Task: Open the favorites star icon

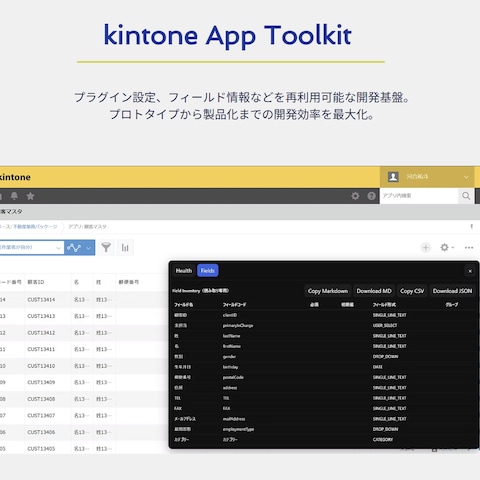Action: pyautogui.click(x=30, y=196)
